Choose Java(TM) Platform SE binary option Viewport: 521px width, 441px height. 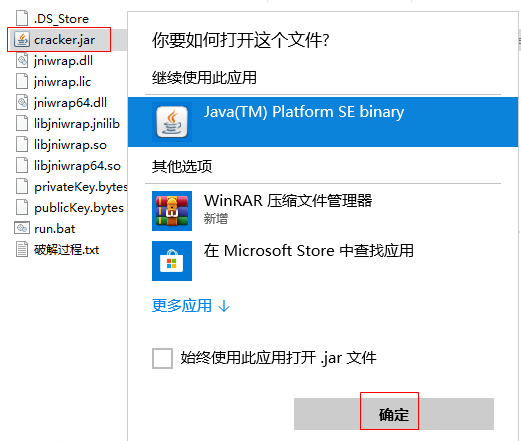323,122
